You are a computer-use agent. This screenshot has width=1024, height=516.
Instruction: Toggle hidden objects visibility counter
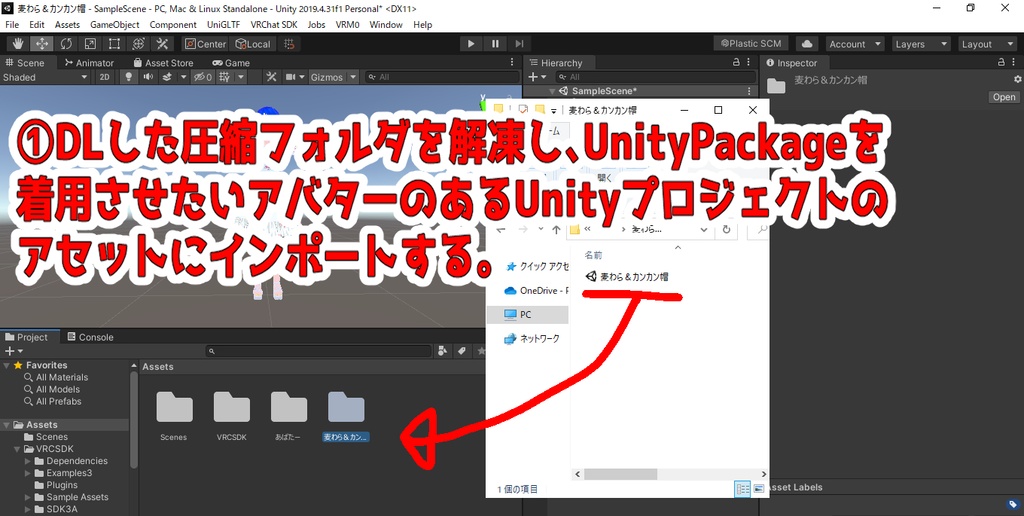[x=204, y=77]
